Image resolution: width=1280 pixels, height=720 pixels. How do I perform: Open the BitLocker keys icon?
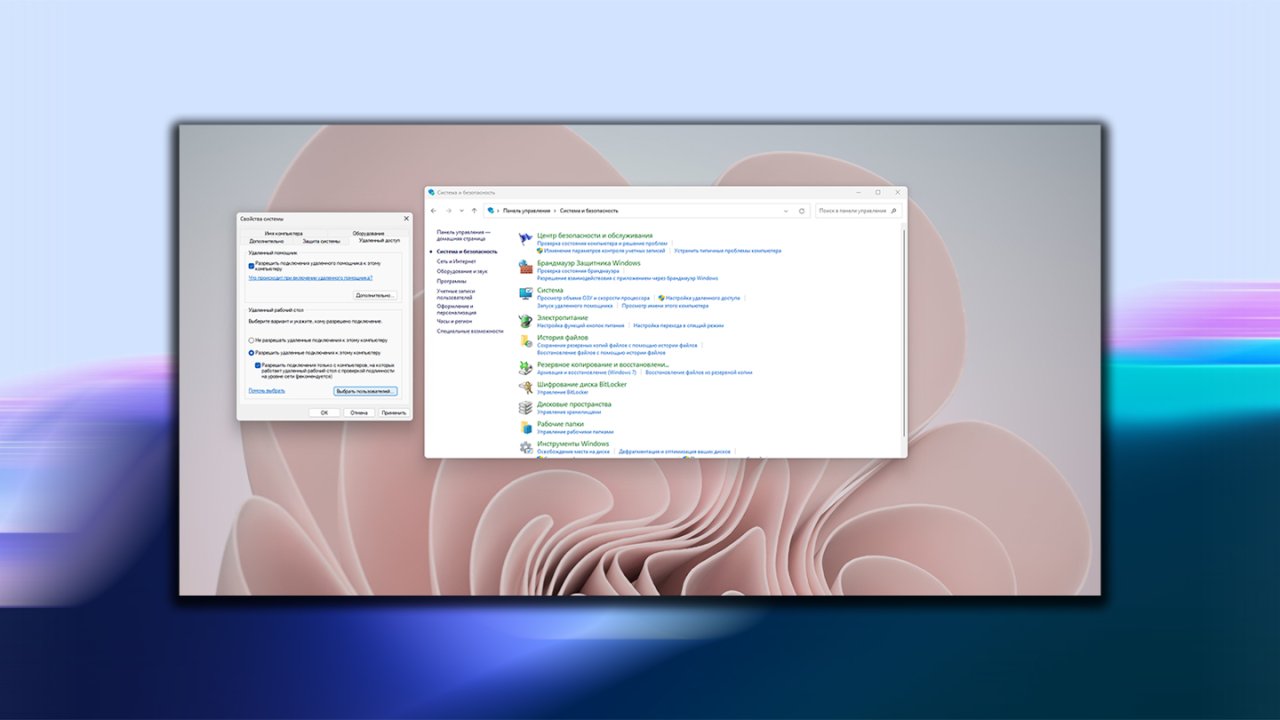pos(526,387)
